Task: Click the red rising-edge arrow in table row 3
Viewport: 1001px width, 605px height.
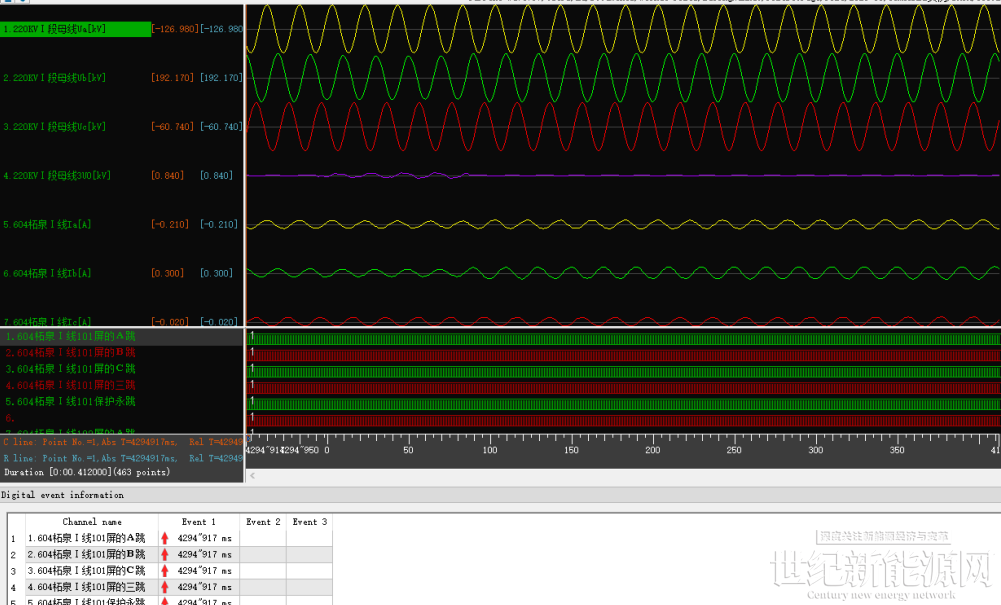Action: 165,570
